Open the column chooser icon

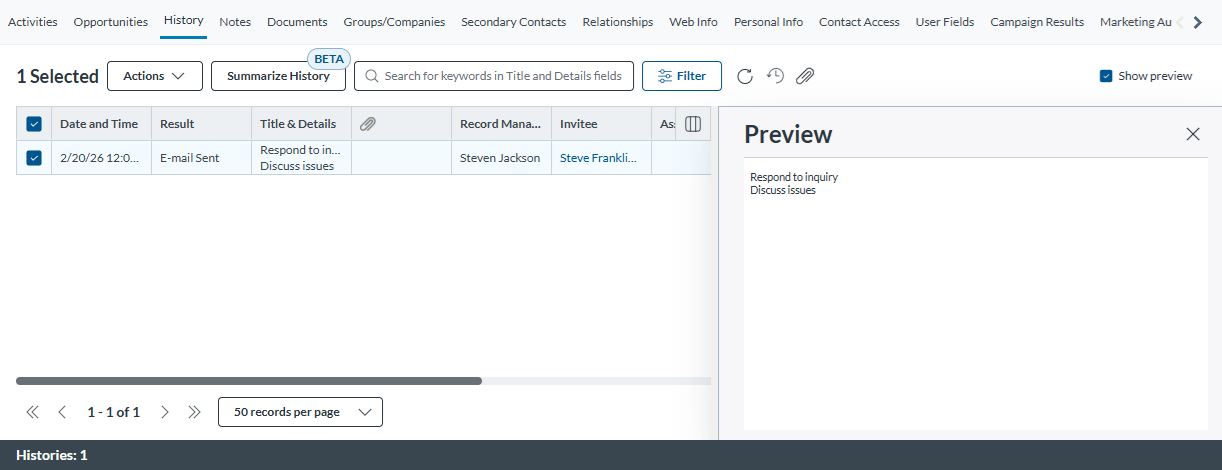[x=693, y=124]
